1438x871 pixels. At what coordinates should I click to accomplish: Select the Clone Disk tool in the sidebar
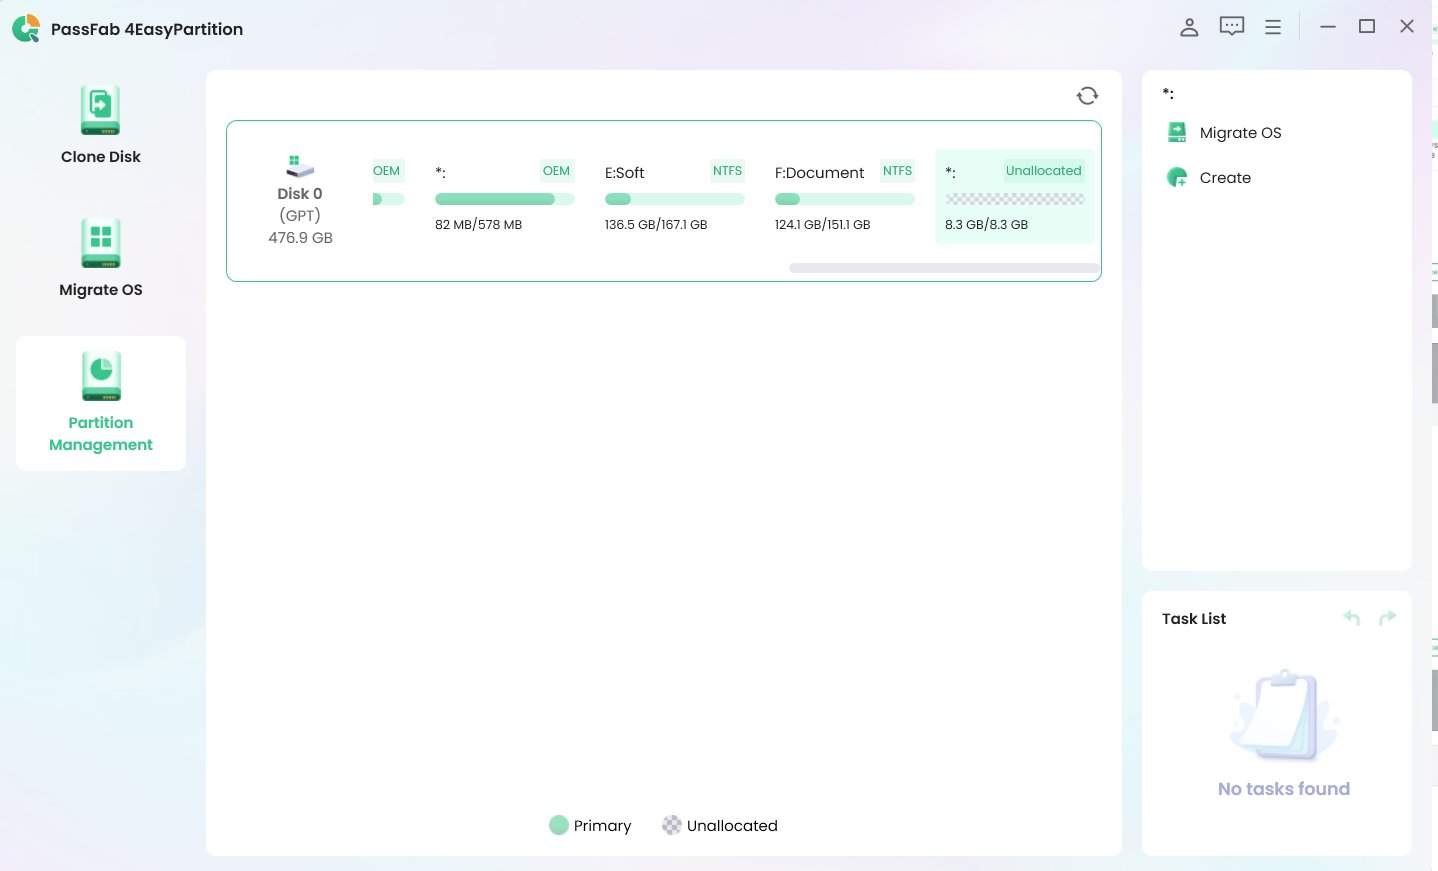click(100, 122)
